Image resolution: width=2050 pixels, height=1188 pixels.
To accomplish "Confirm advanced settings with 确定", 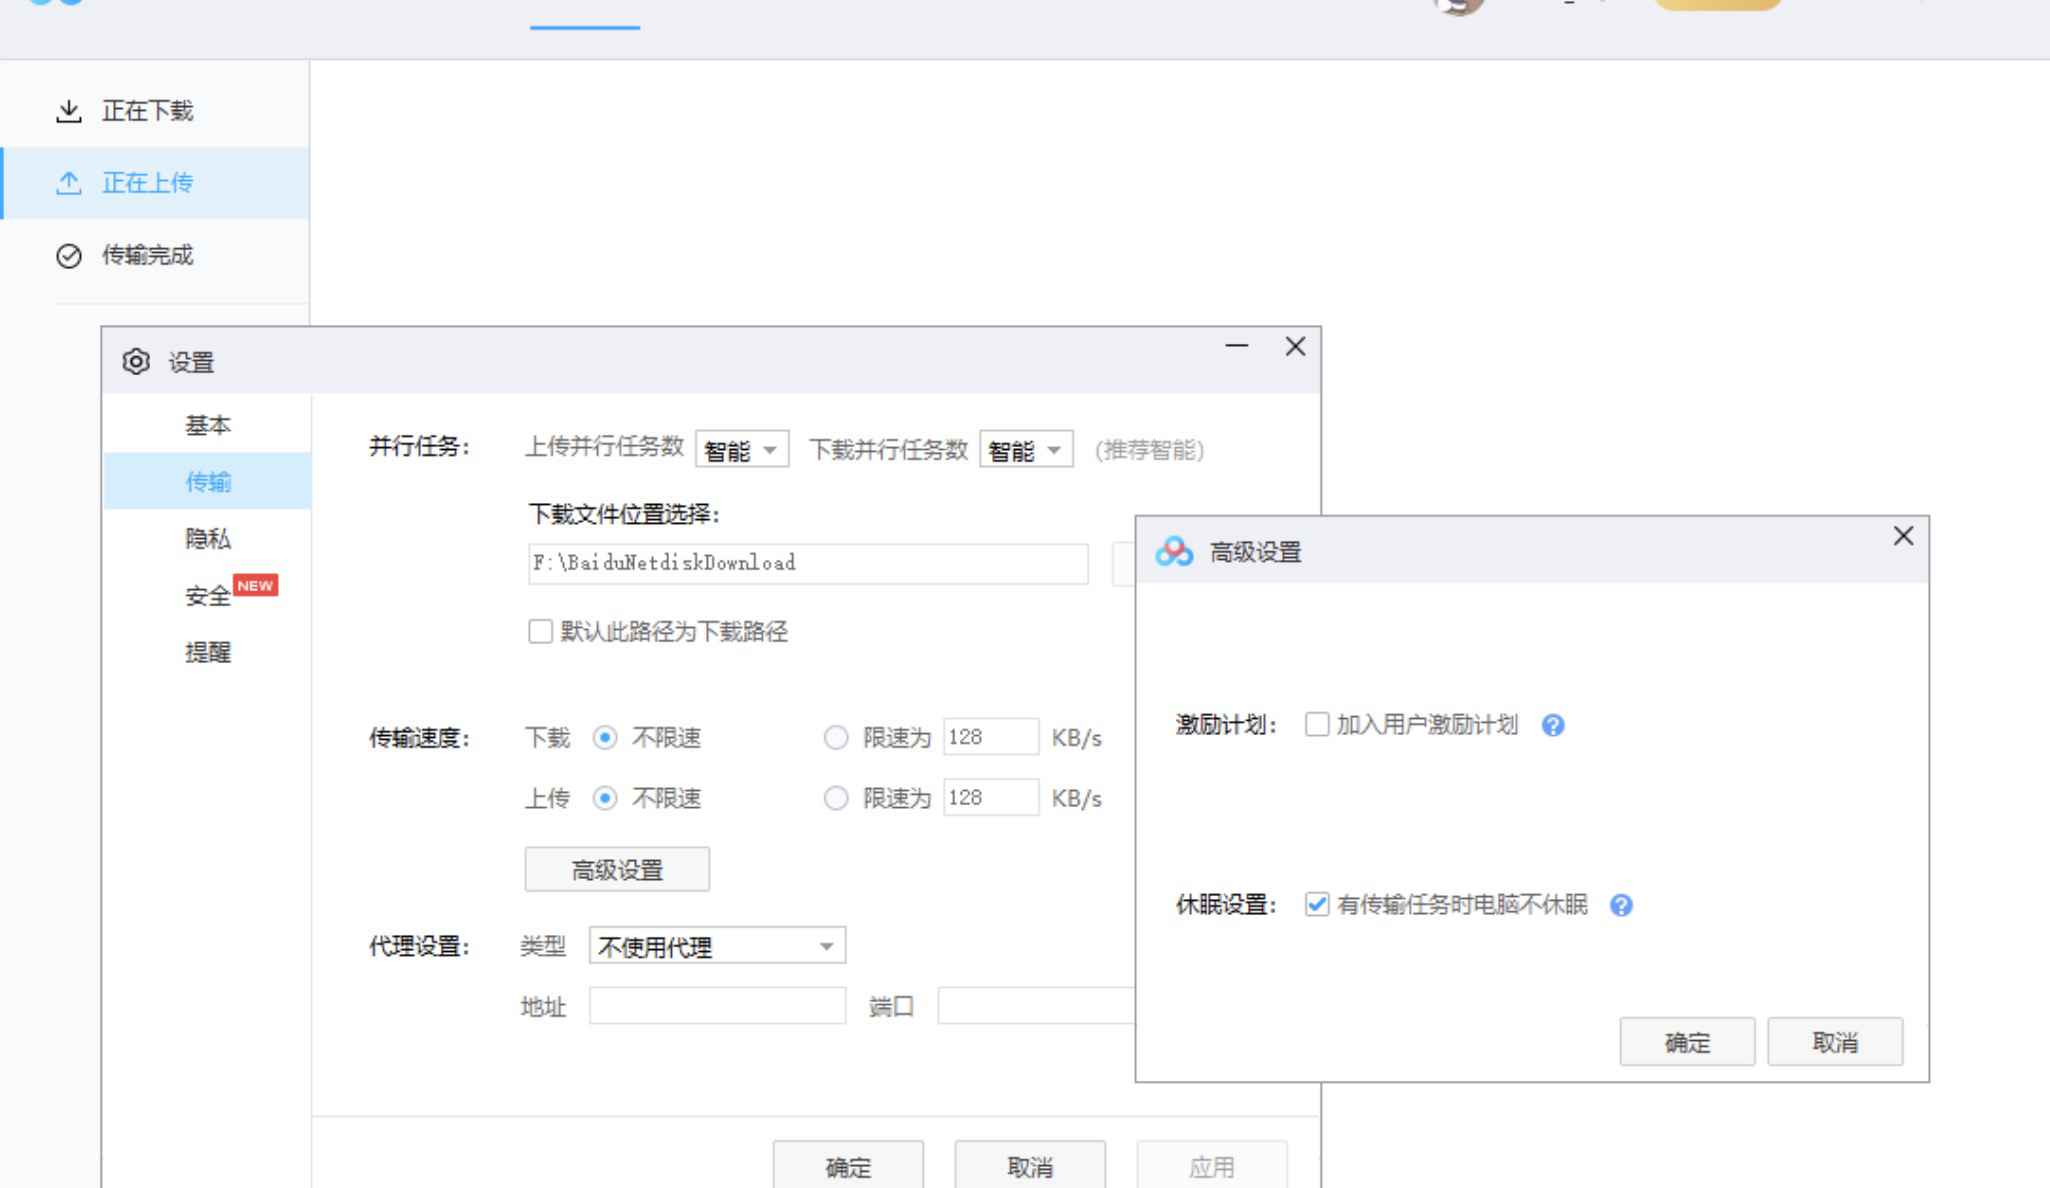I will [x=1687, y=1041].
